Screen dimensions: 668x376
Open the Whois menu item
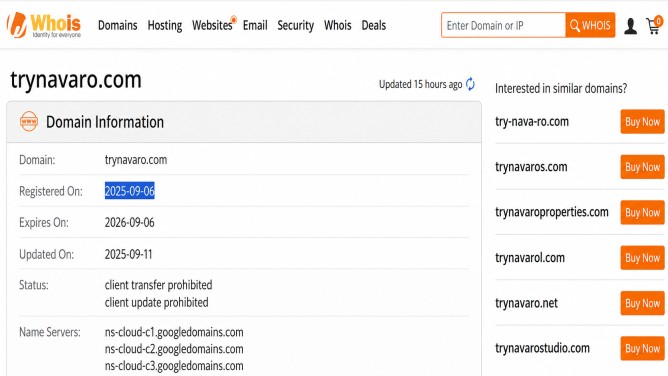click(x=337, y=25)
